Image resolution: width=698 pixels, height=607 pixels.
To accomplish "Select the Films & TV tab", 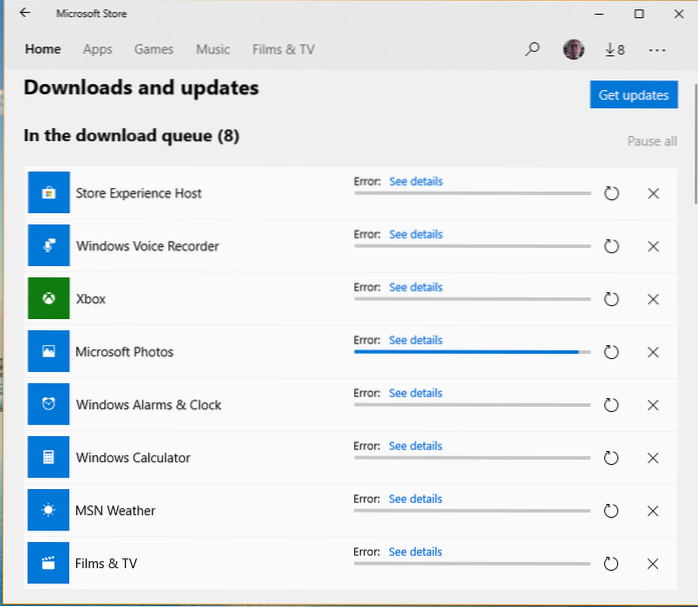I will (x=282, y=49).
